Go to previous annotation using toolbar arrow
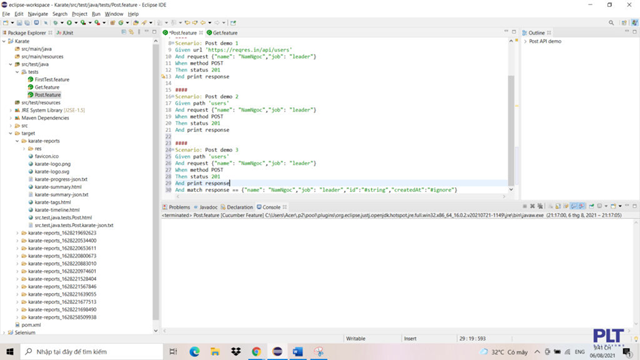Image resolution: width=640 pixels, height=360 pixels. click(173, 23)
